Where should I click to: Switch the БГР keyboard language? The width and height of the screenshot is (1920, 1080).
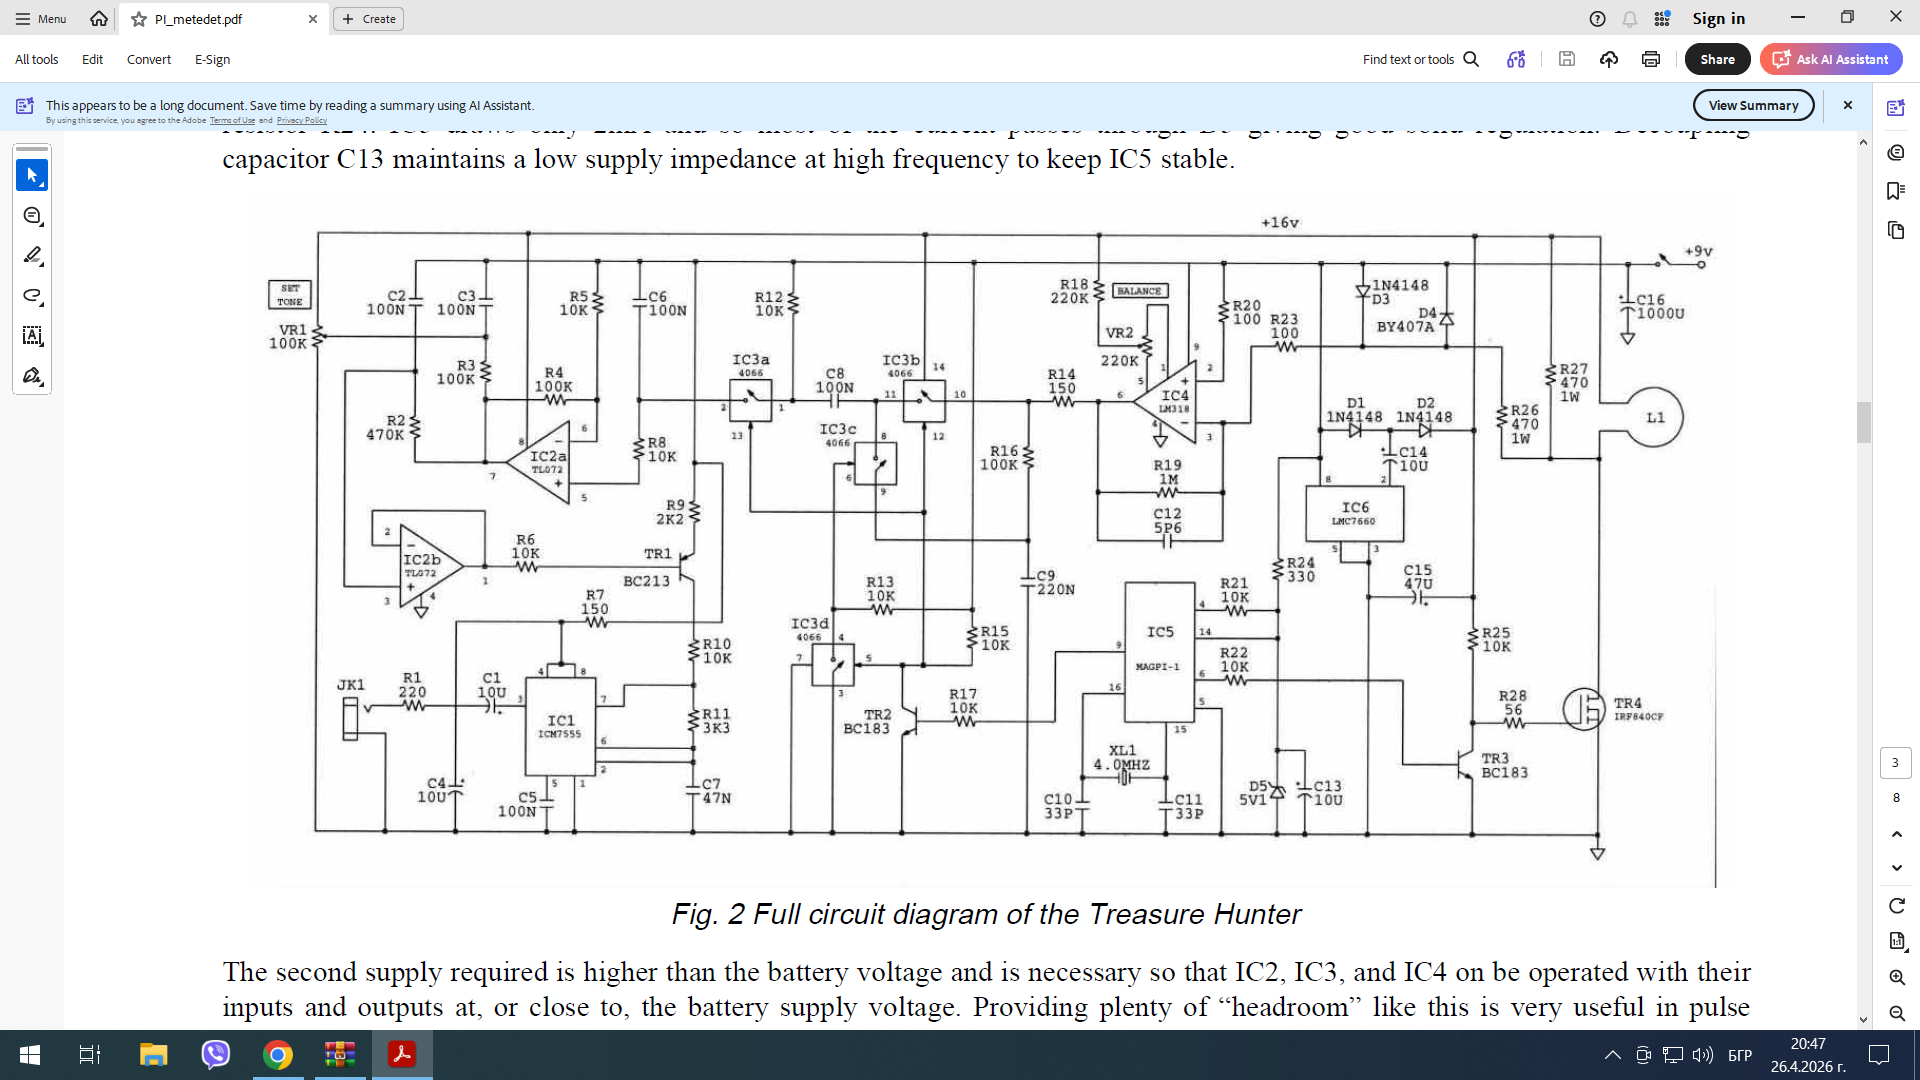tap(1740, 1055)
